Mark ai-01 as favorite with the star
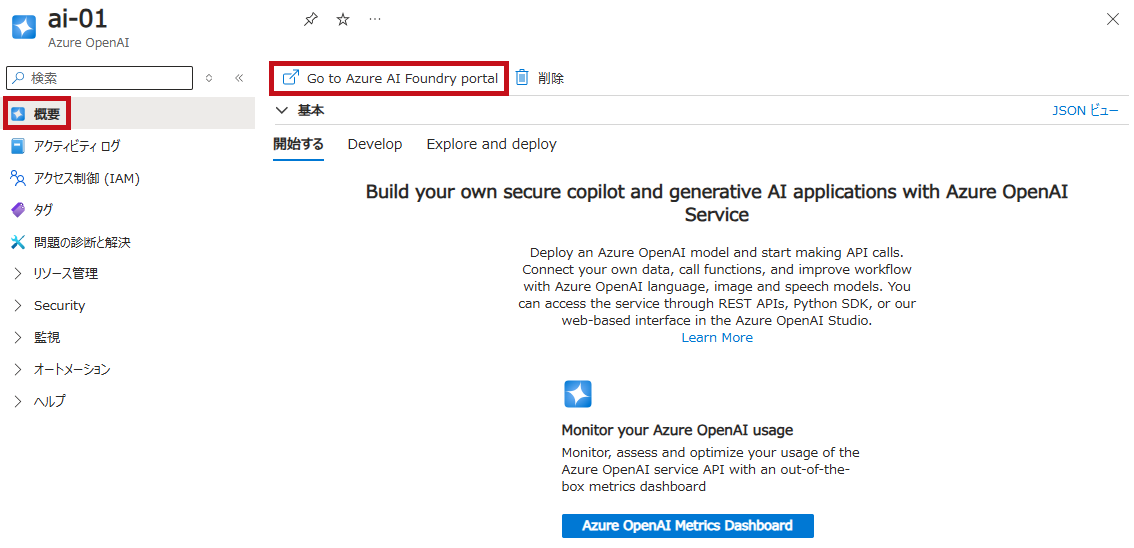This screenshot has width=1134, height=548. click(343, 20)
